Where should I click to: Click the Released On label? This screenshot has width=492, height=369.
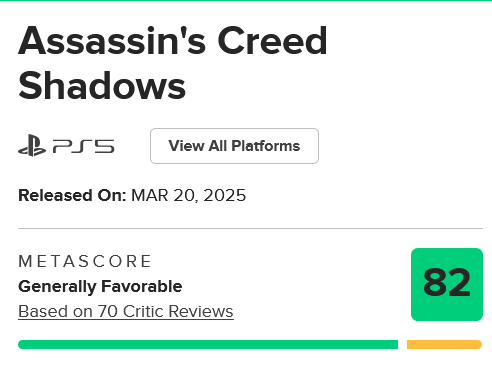click(x=72, y=195)
